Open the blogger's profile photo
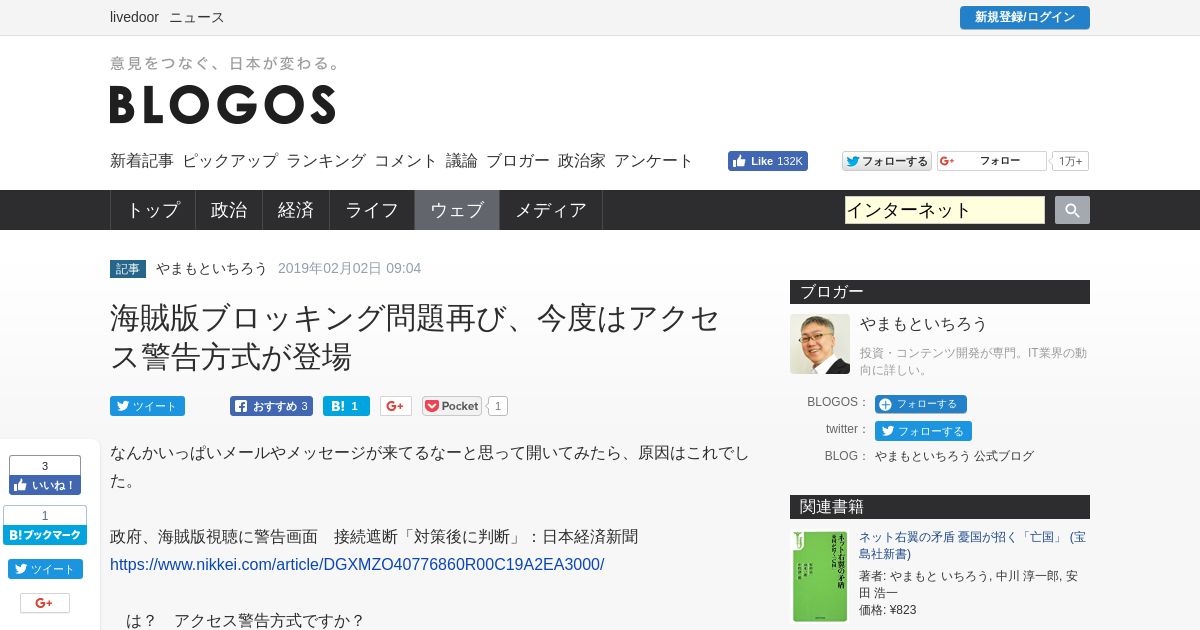This screenshot has width=1200, height=630. (820, 344)
